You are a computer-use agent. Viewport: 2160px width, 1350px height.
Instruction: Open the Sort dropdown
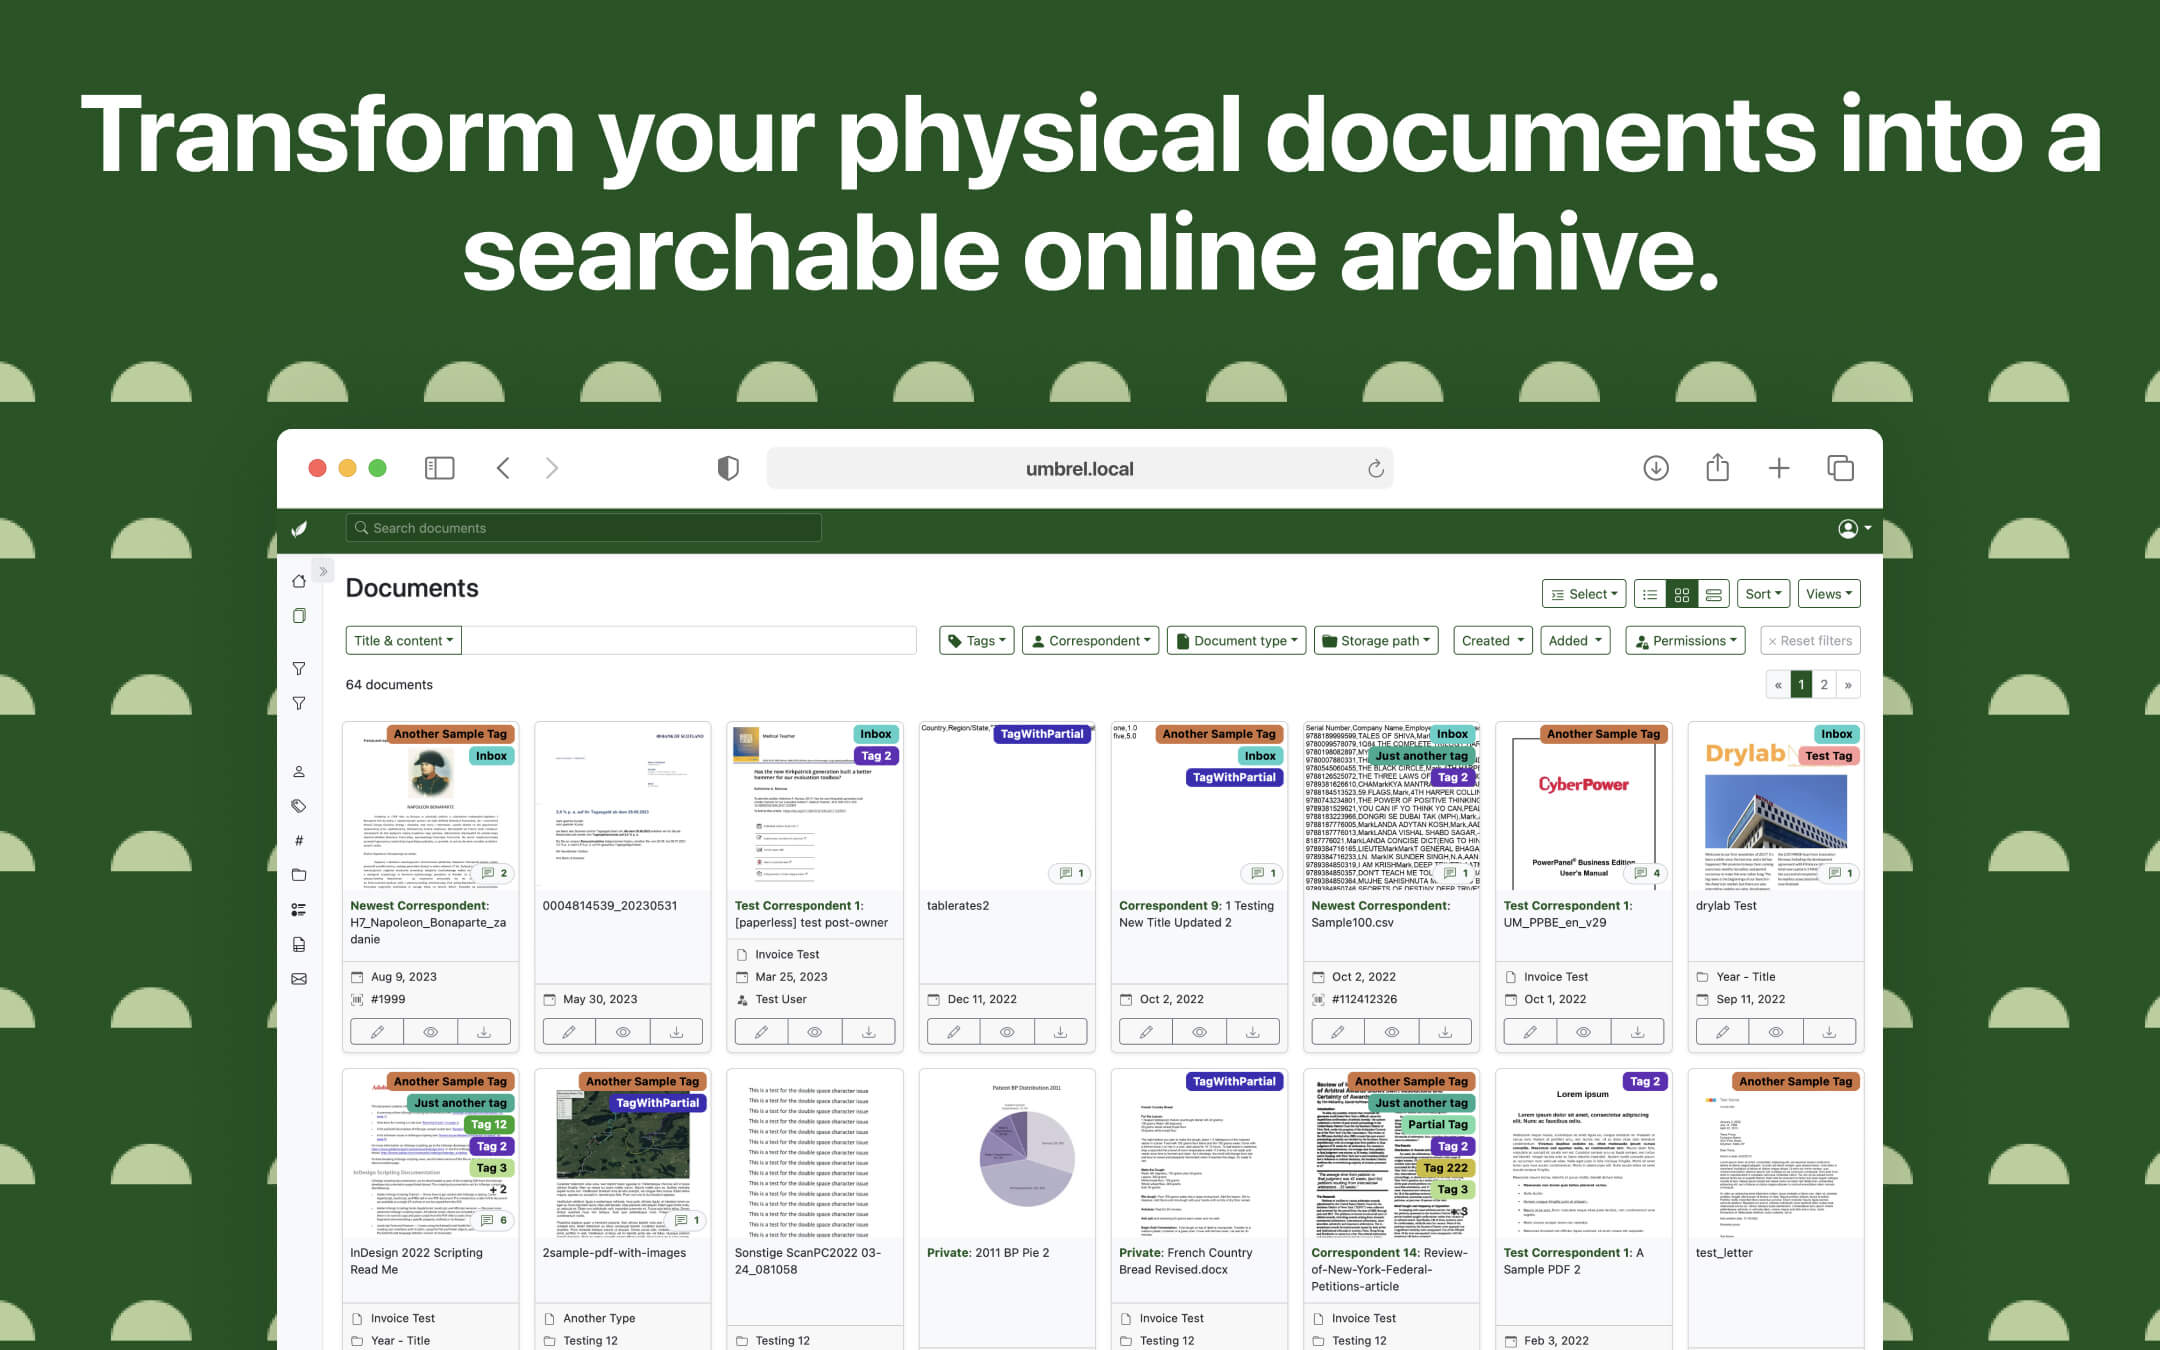pos(1763,593)
